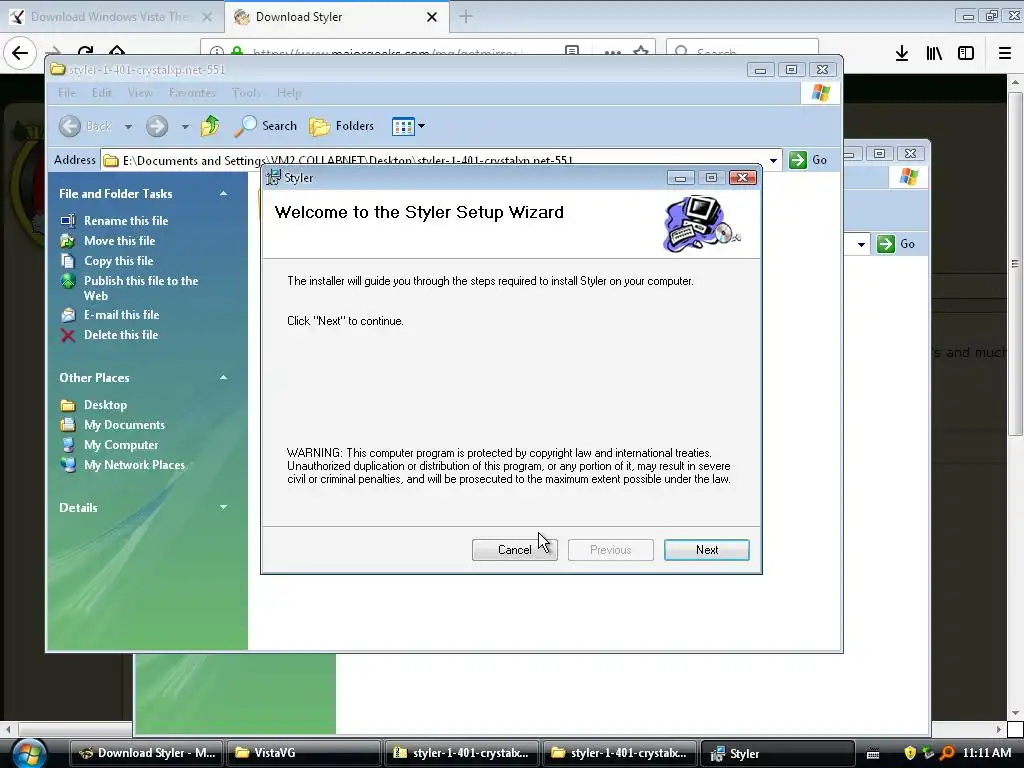This screenshot has height=768, width=1024.
Task: Open My Network Places link
Action: [135, 465]
